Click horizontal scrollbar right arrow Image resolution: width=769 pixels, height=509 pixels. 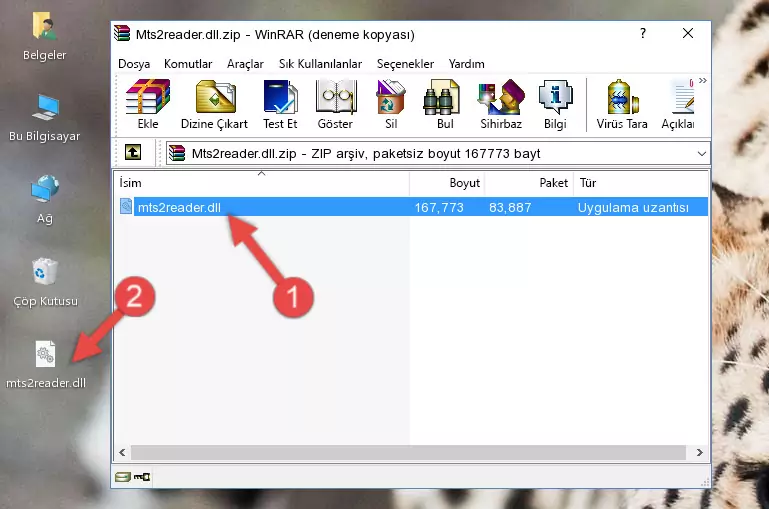pyautogui.click(x=699, y=452)
